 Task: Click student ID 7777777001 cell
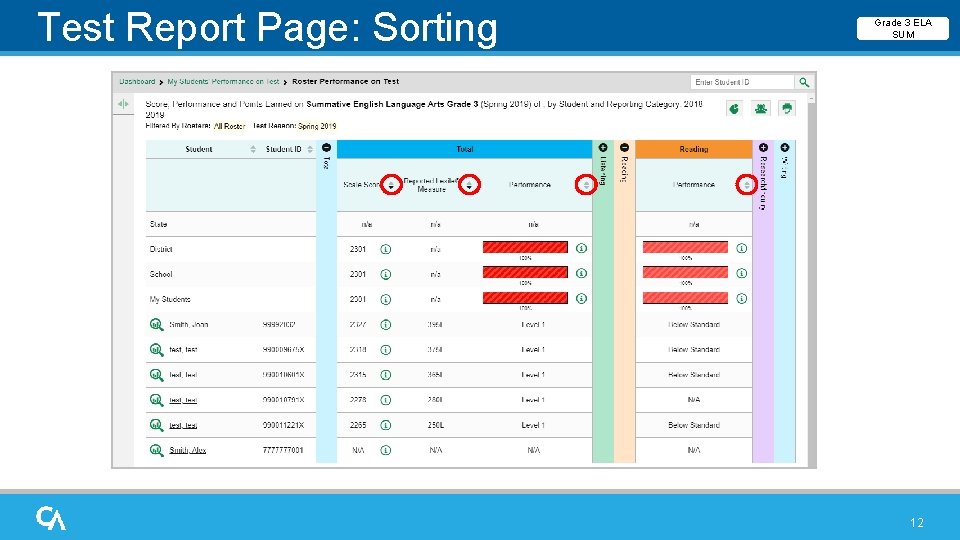point(283,450)
